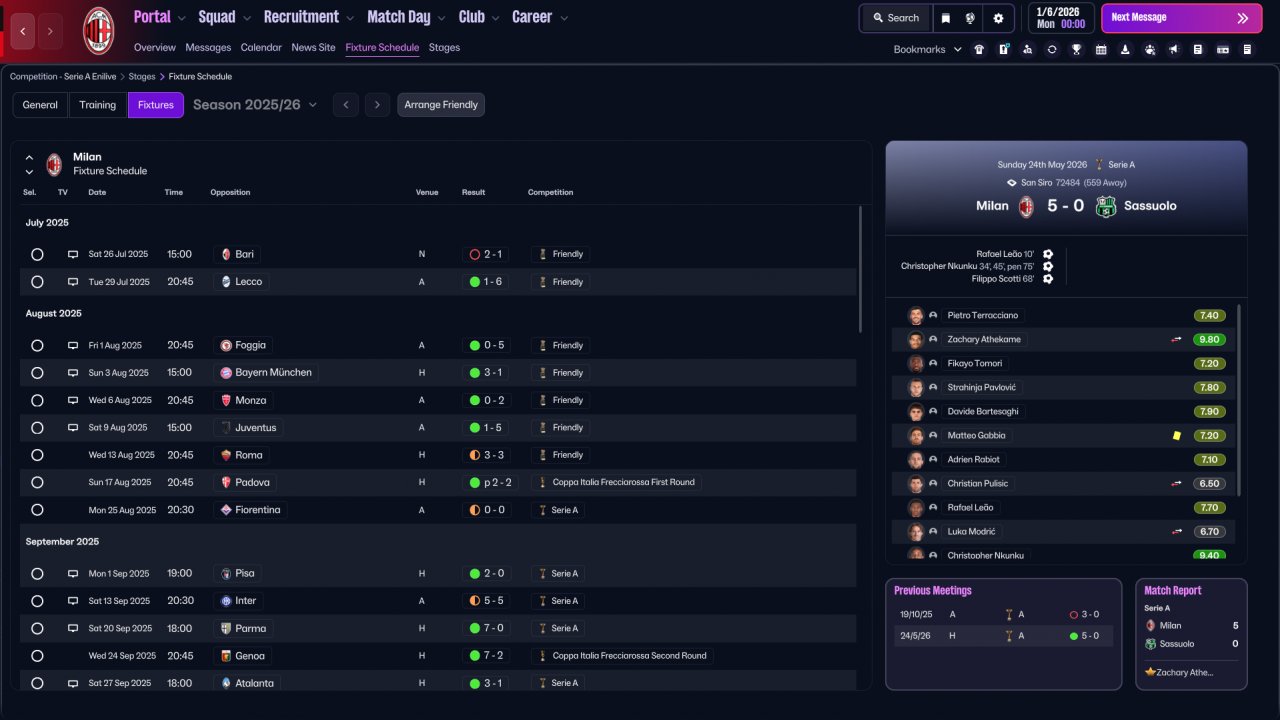Click the Next Message button
Screen dimensions: 1280x720
[1181, 18]
